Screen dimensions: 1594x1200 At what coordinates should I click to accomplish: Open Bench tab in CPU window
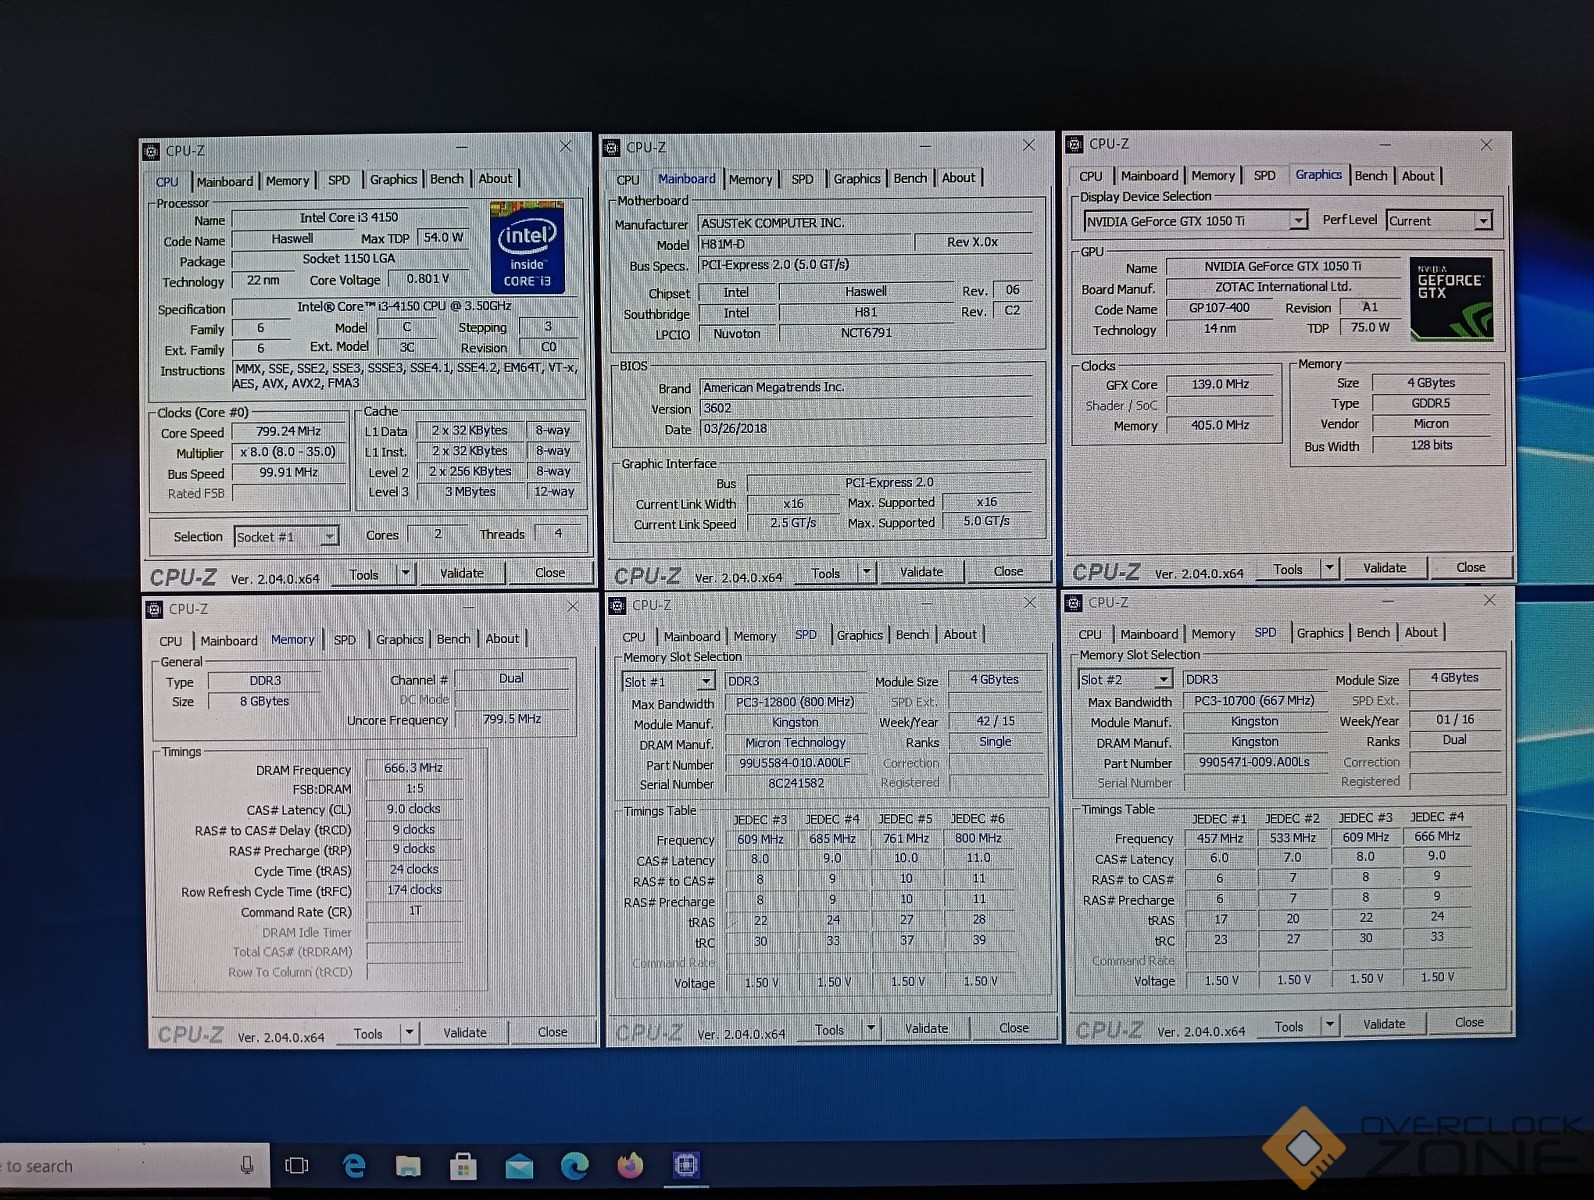coord(447,179)
